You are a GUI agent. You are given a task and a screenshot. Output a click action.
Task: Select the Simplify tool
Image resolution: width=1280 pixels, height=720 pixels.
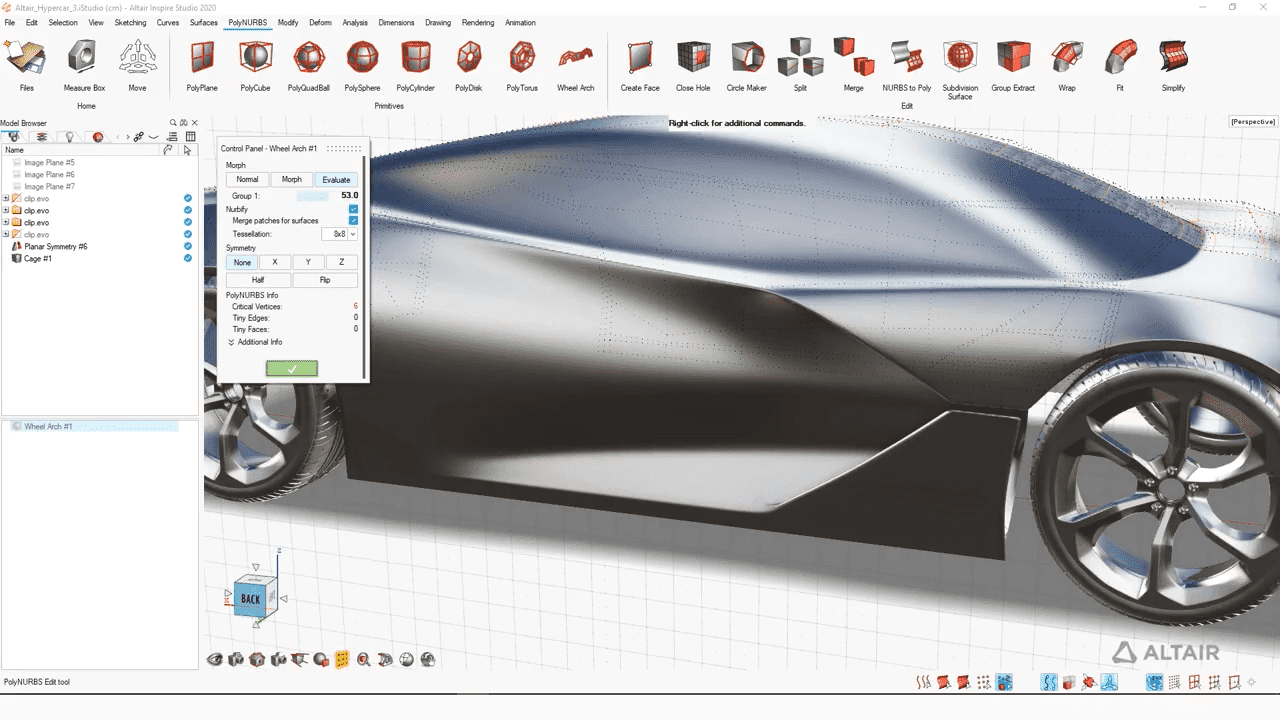(1173, 66)
